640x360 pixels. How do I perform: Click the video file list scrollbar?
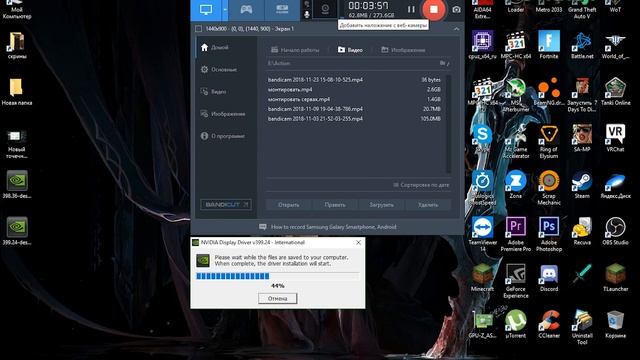pyautogui.click(x=448, y=124)
